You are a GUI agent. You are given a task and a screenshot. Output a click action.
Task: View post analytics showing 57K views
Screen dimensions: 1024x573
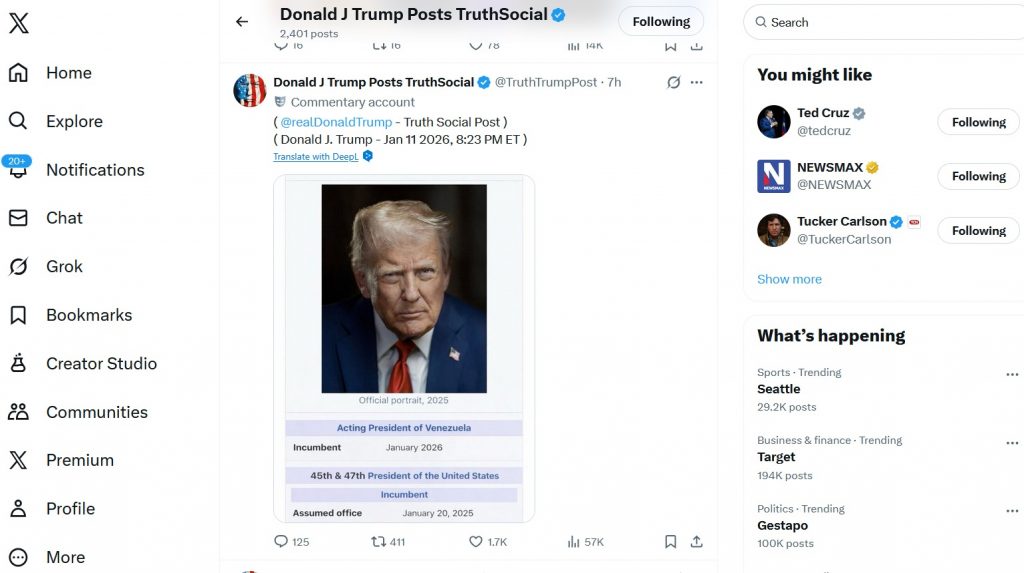pos(574,541)
